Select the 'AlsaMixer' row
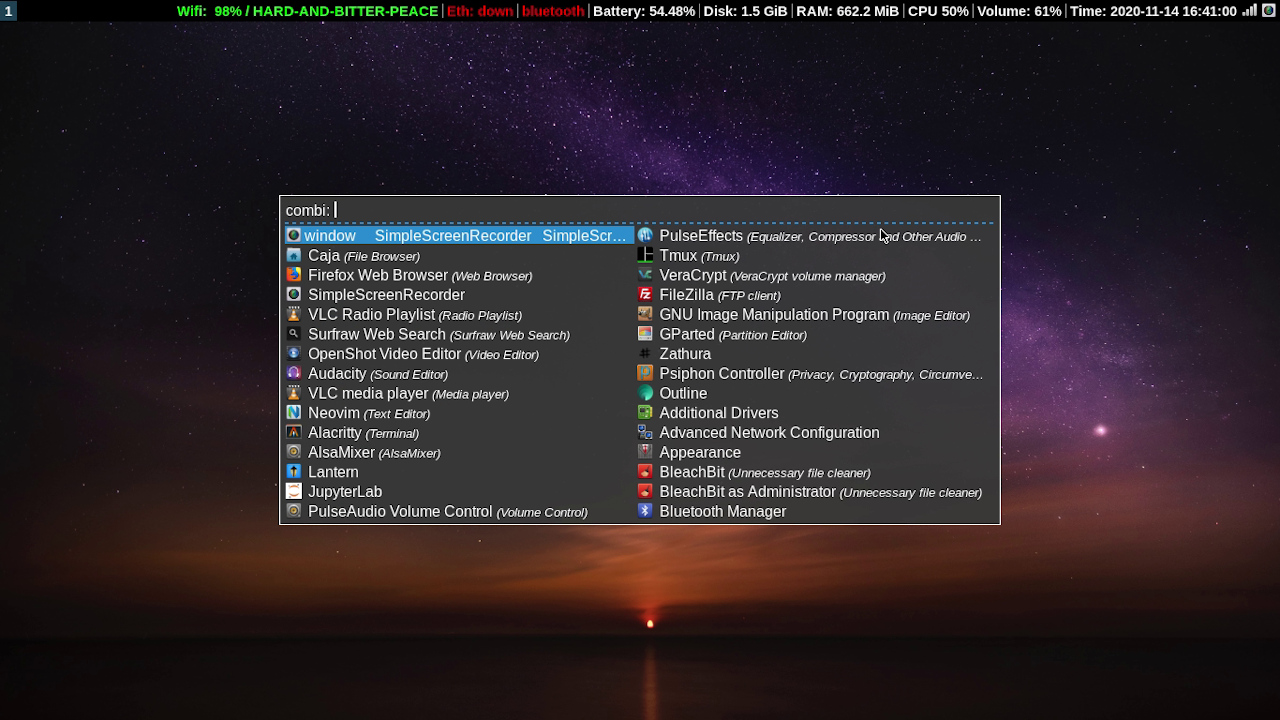The width and height of the screenshot is (1280, 720). 459,452
